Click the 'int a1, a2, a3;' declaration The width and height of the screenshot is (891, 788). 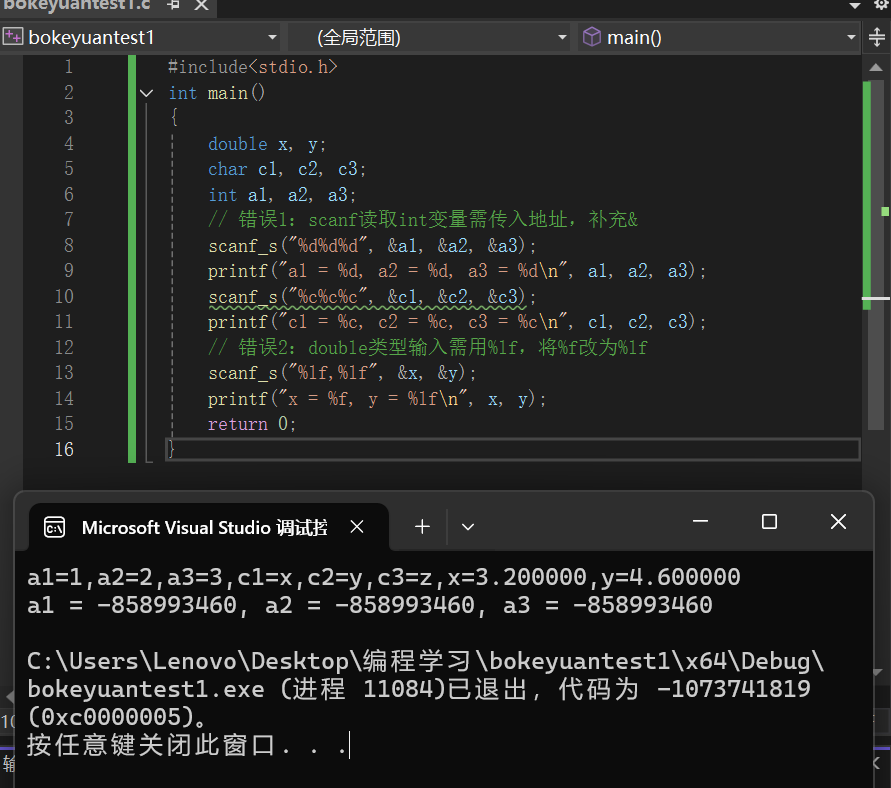tap(282, 195)
